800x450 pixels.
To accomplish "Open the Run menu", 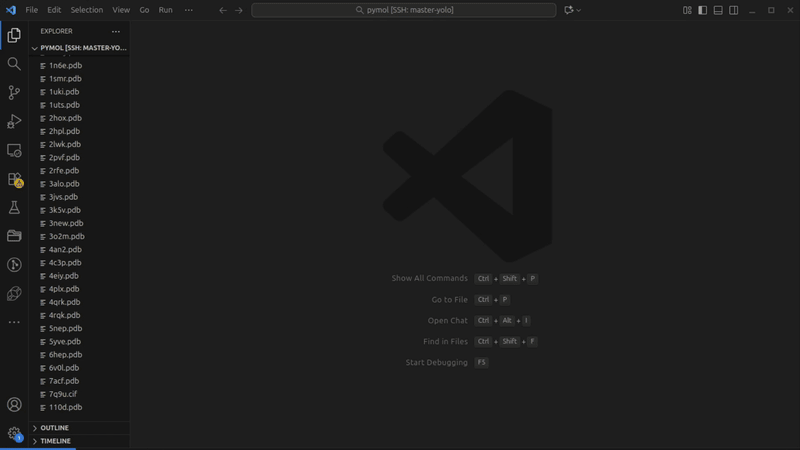I will click(166, 10).
